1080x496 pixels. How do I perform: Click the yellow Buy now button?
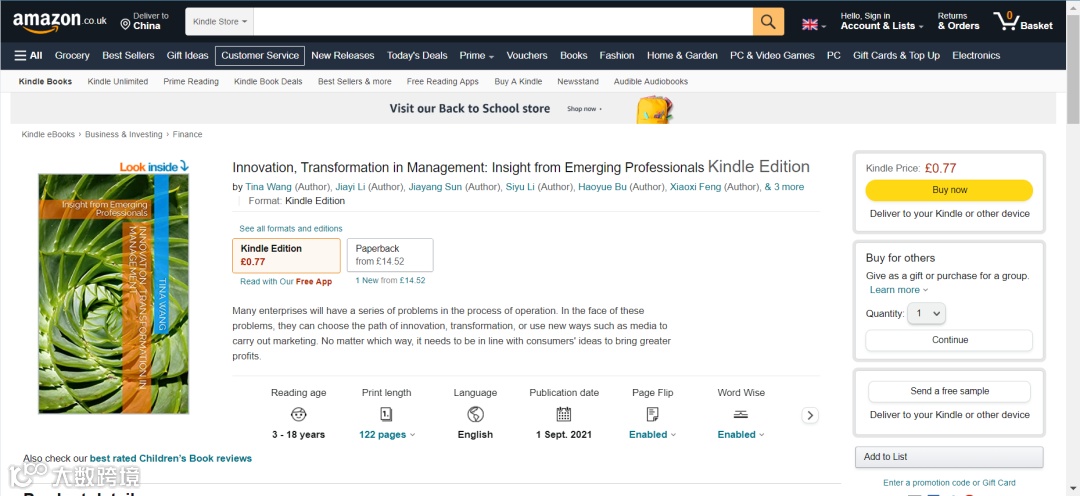[x=949, y=190]
